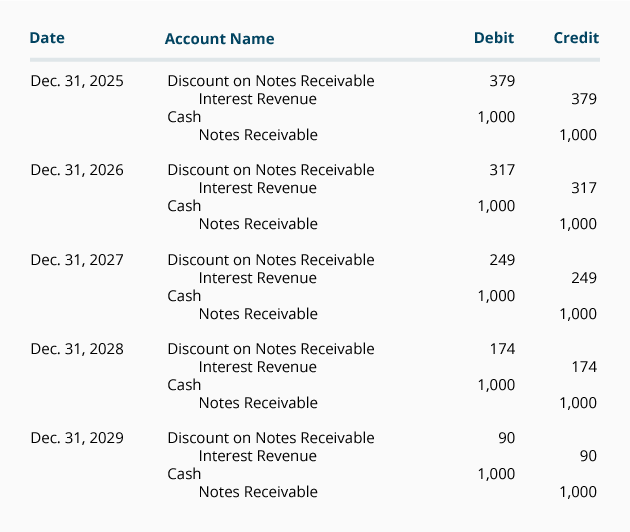Viewport: 630px width, 532px height.
Task: Select Interest Revenue under the 2027 entry
Action: [258, 278]
